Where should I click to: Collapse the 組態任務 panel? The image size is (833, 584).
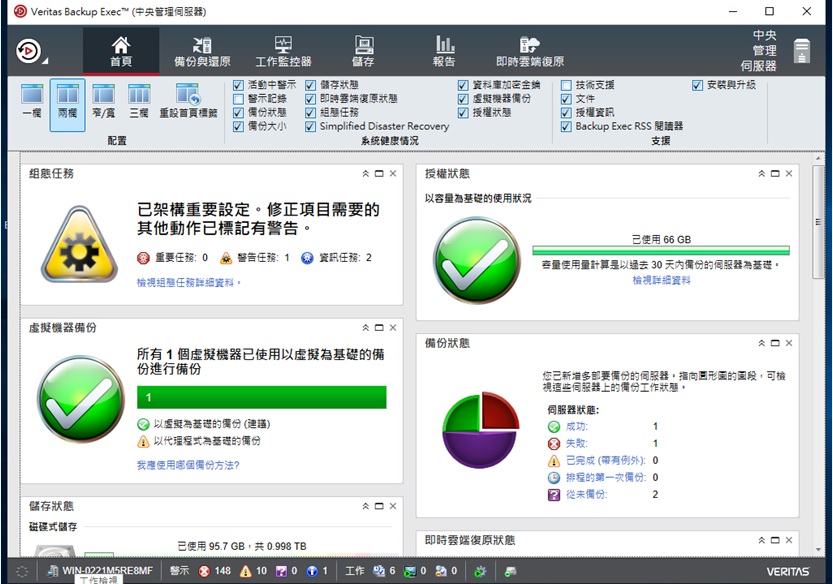click(366, 174)
